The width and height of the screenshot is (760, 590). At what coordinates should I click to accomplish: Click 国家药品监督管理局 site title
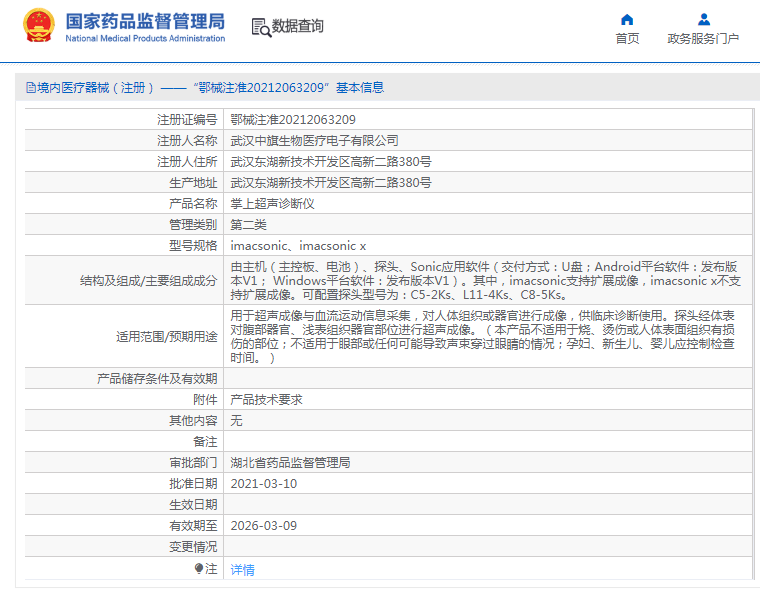click(x=145, y=21)
